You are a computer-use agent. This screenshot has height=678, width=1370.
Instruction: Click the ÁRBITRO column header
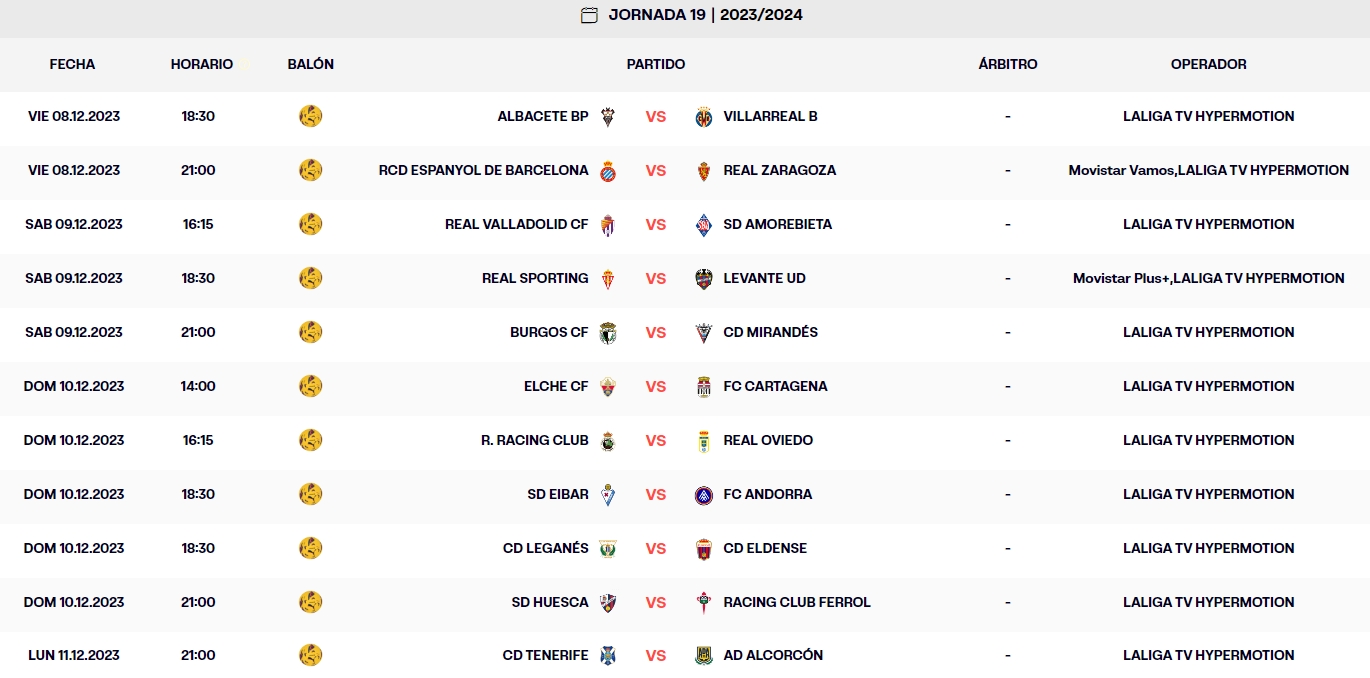tap(1007, 64)
